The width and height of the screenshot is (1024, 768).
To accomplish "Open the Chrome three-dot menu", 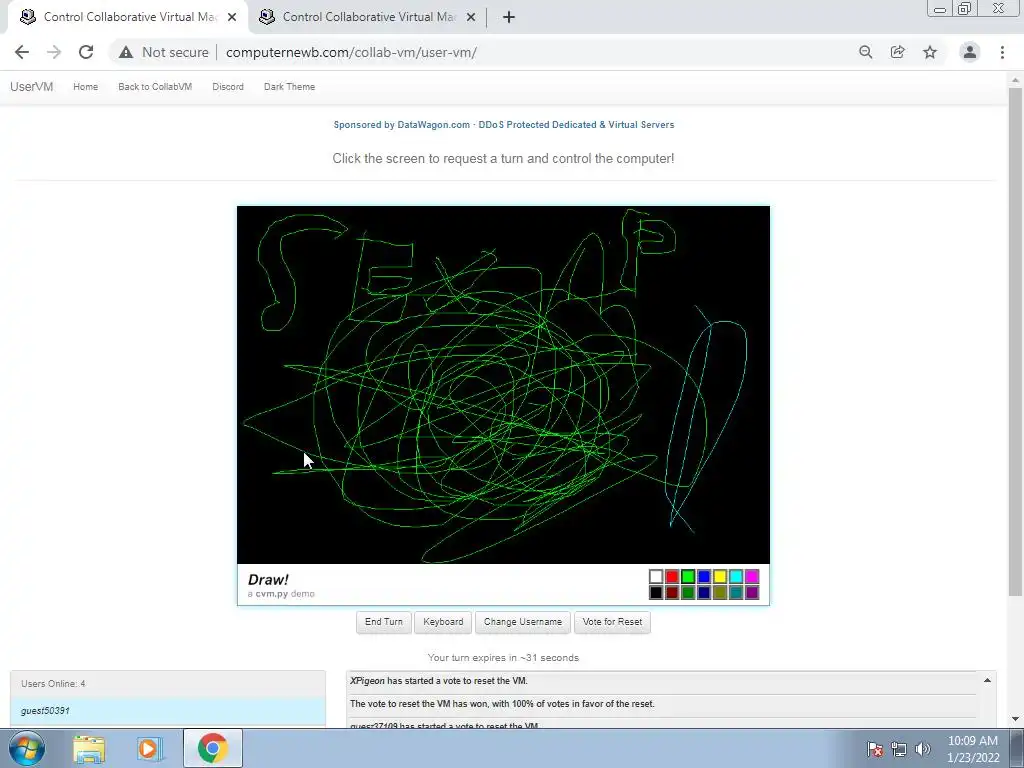I will tap(1002, 52).
